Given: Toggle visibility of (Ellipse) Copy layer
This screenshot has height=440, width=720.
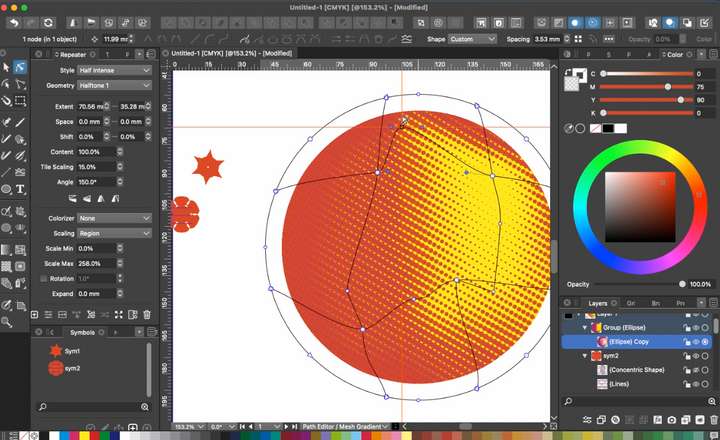Looking at the screenshot, I should (x=695, y=342).
